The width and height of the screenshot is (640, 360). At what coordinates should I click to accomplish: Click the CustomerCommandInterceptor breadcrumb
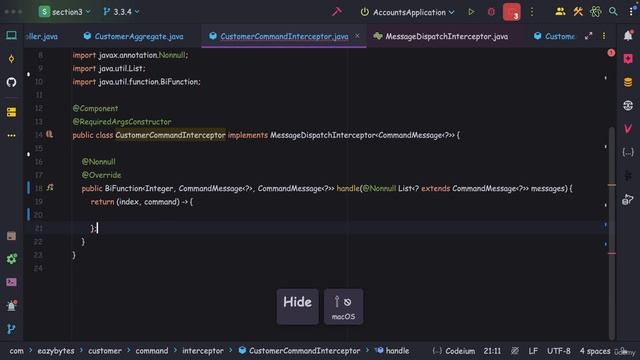tap(299, 351)
